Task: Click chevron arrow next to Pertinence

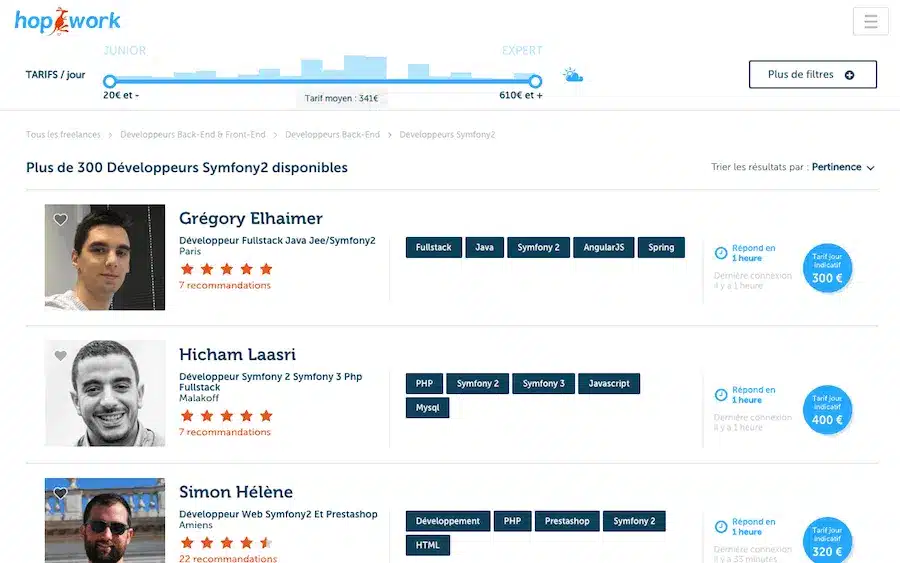Action: point(870,168)
